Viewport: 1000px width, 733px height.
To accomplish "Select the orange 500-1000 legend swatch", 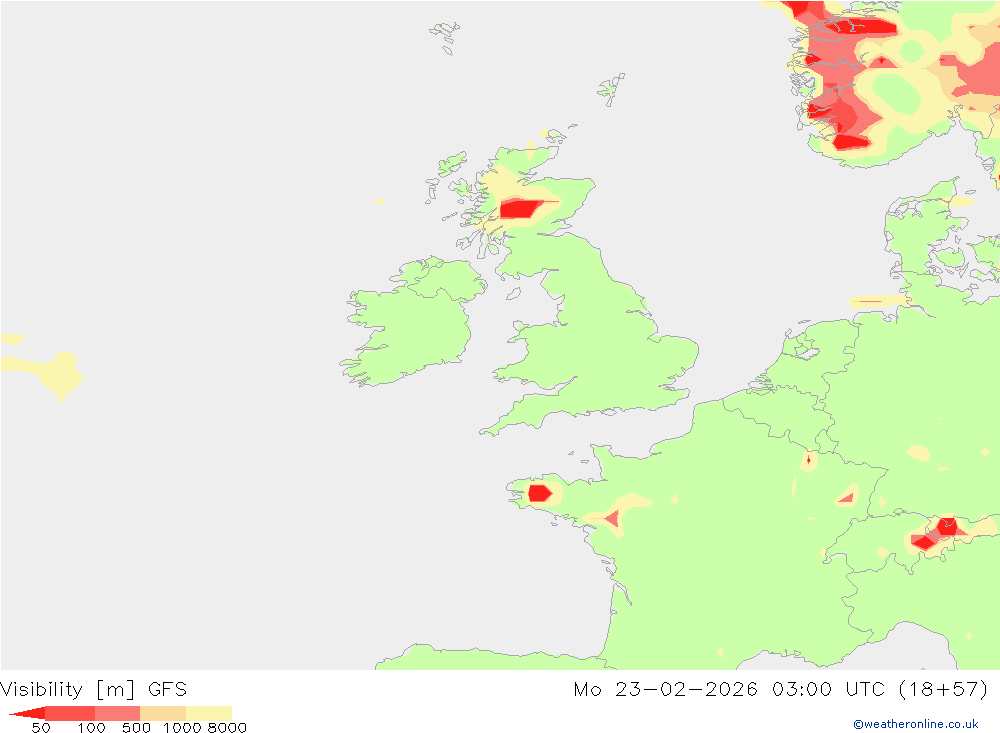I will coord(163,713).
